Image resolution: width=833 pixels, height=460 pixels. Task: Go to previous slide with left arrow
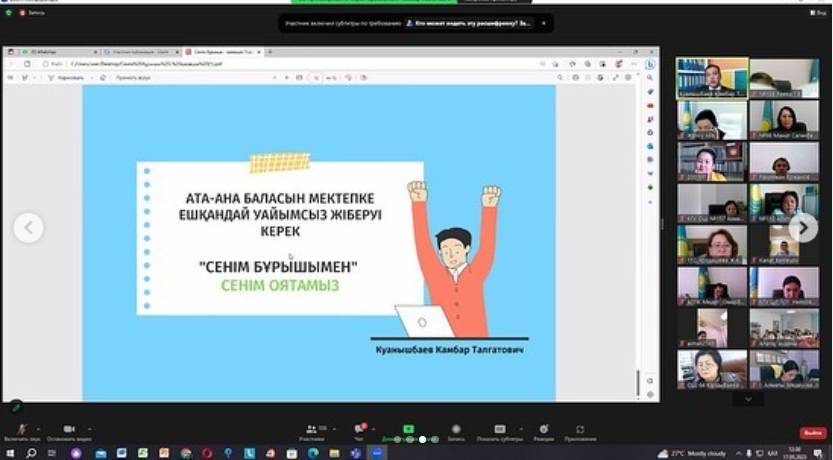28,228
